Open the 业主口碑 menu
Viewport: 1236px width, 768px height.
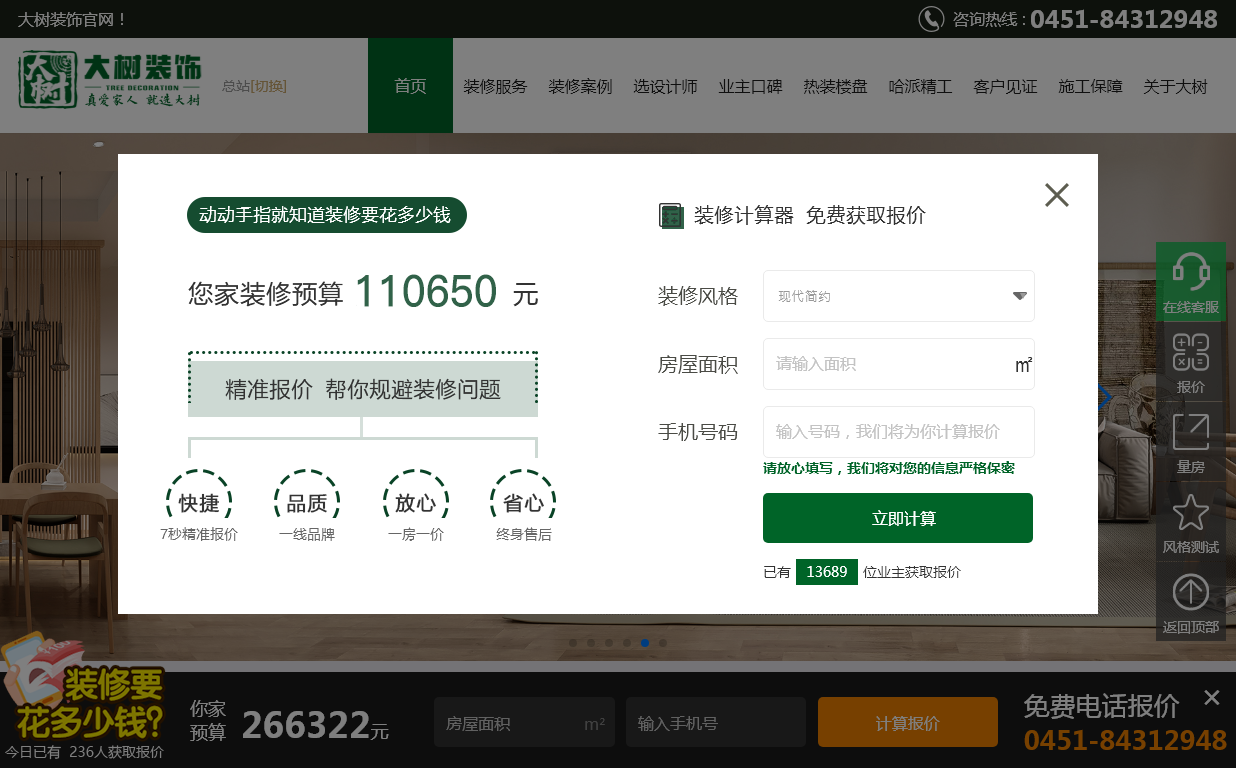[x=750, y=87]
